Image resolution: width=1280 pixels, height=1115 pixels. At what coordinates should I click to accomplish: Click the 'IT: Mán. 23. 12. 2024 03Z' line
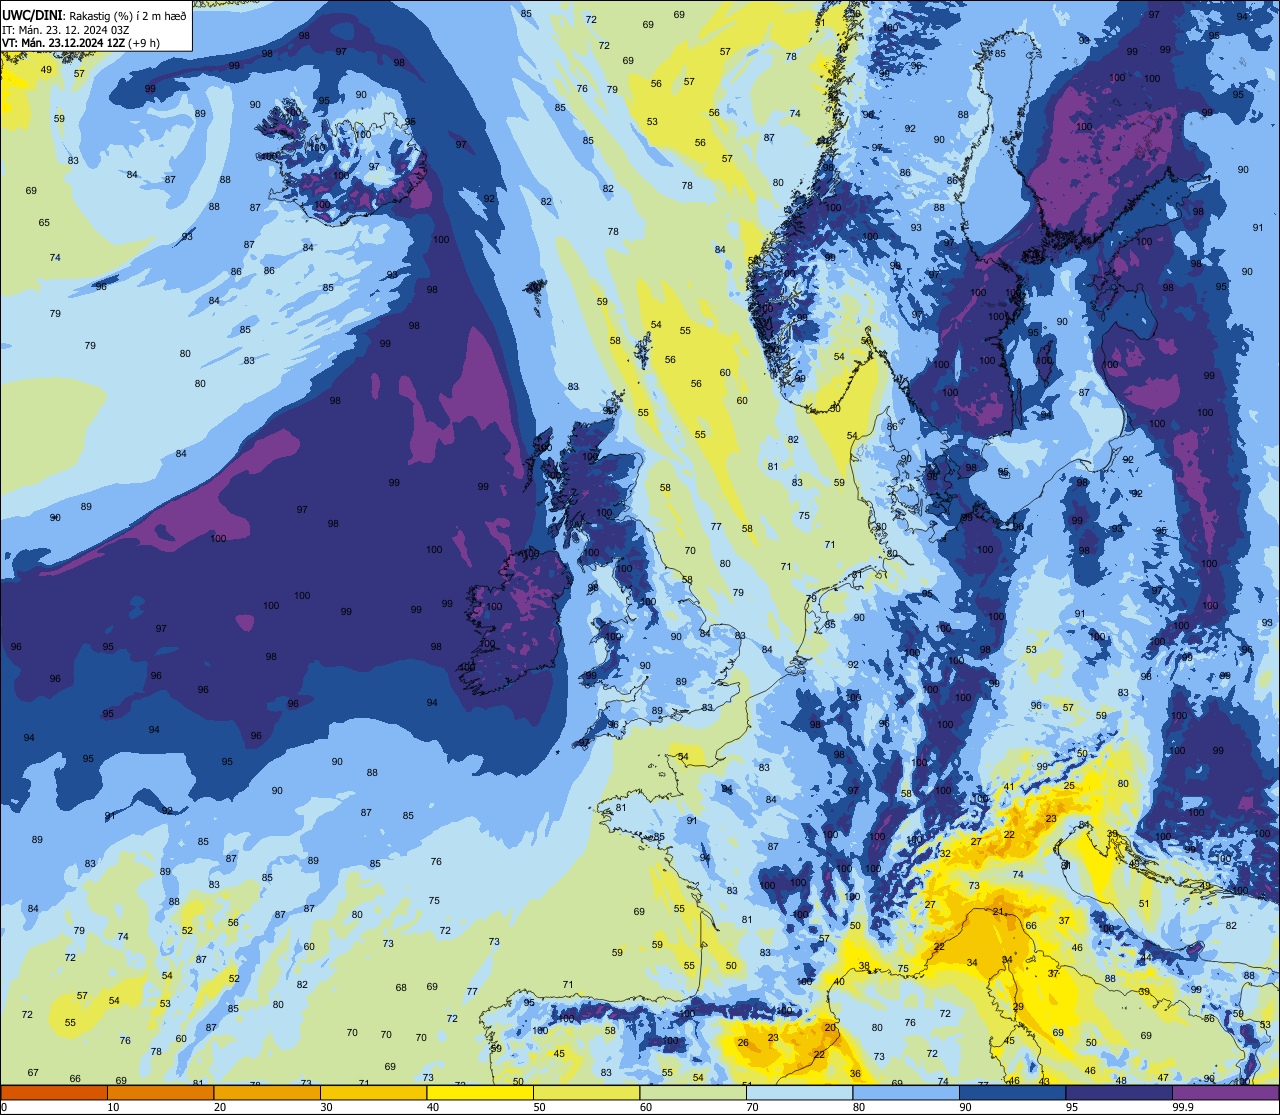[x=65, y=30]
